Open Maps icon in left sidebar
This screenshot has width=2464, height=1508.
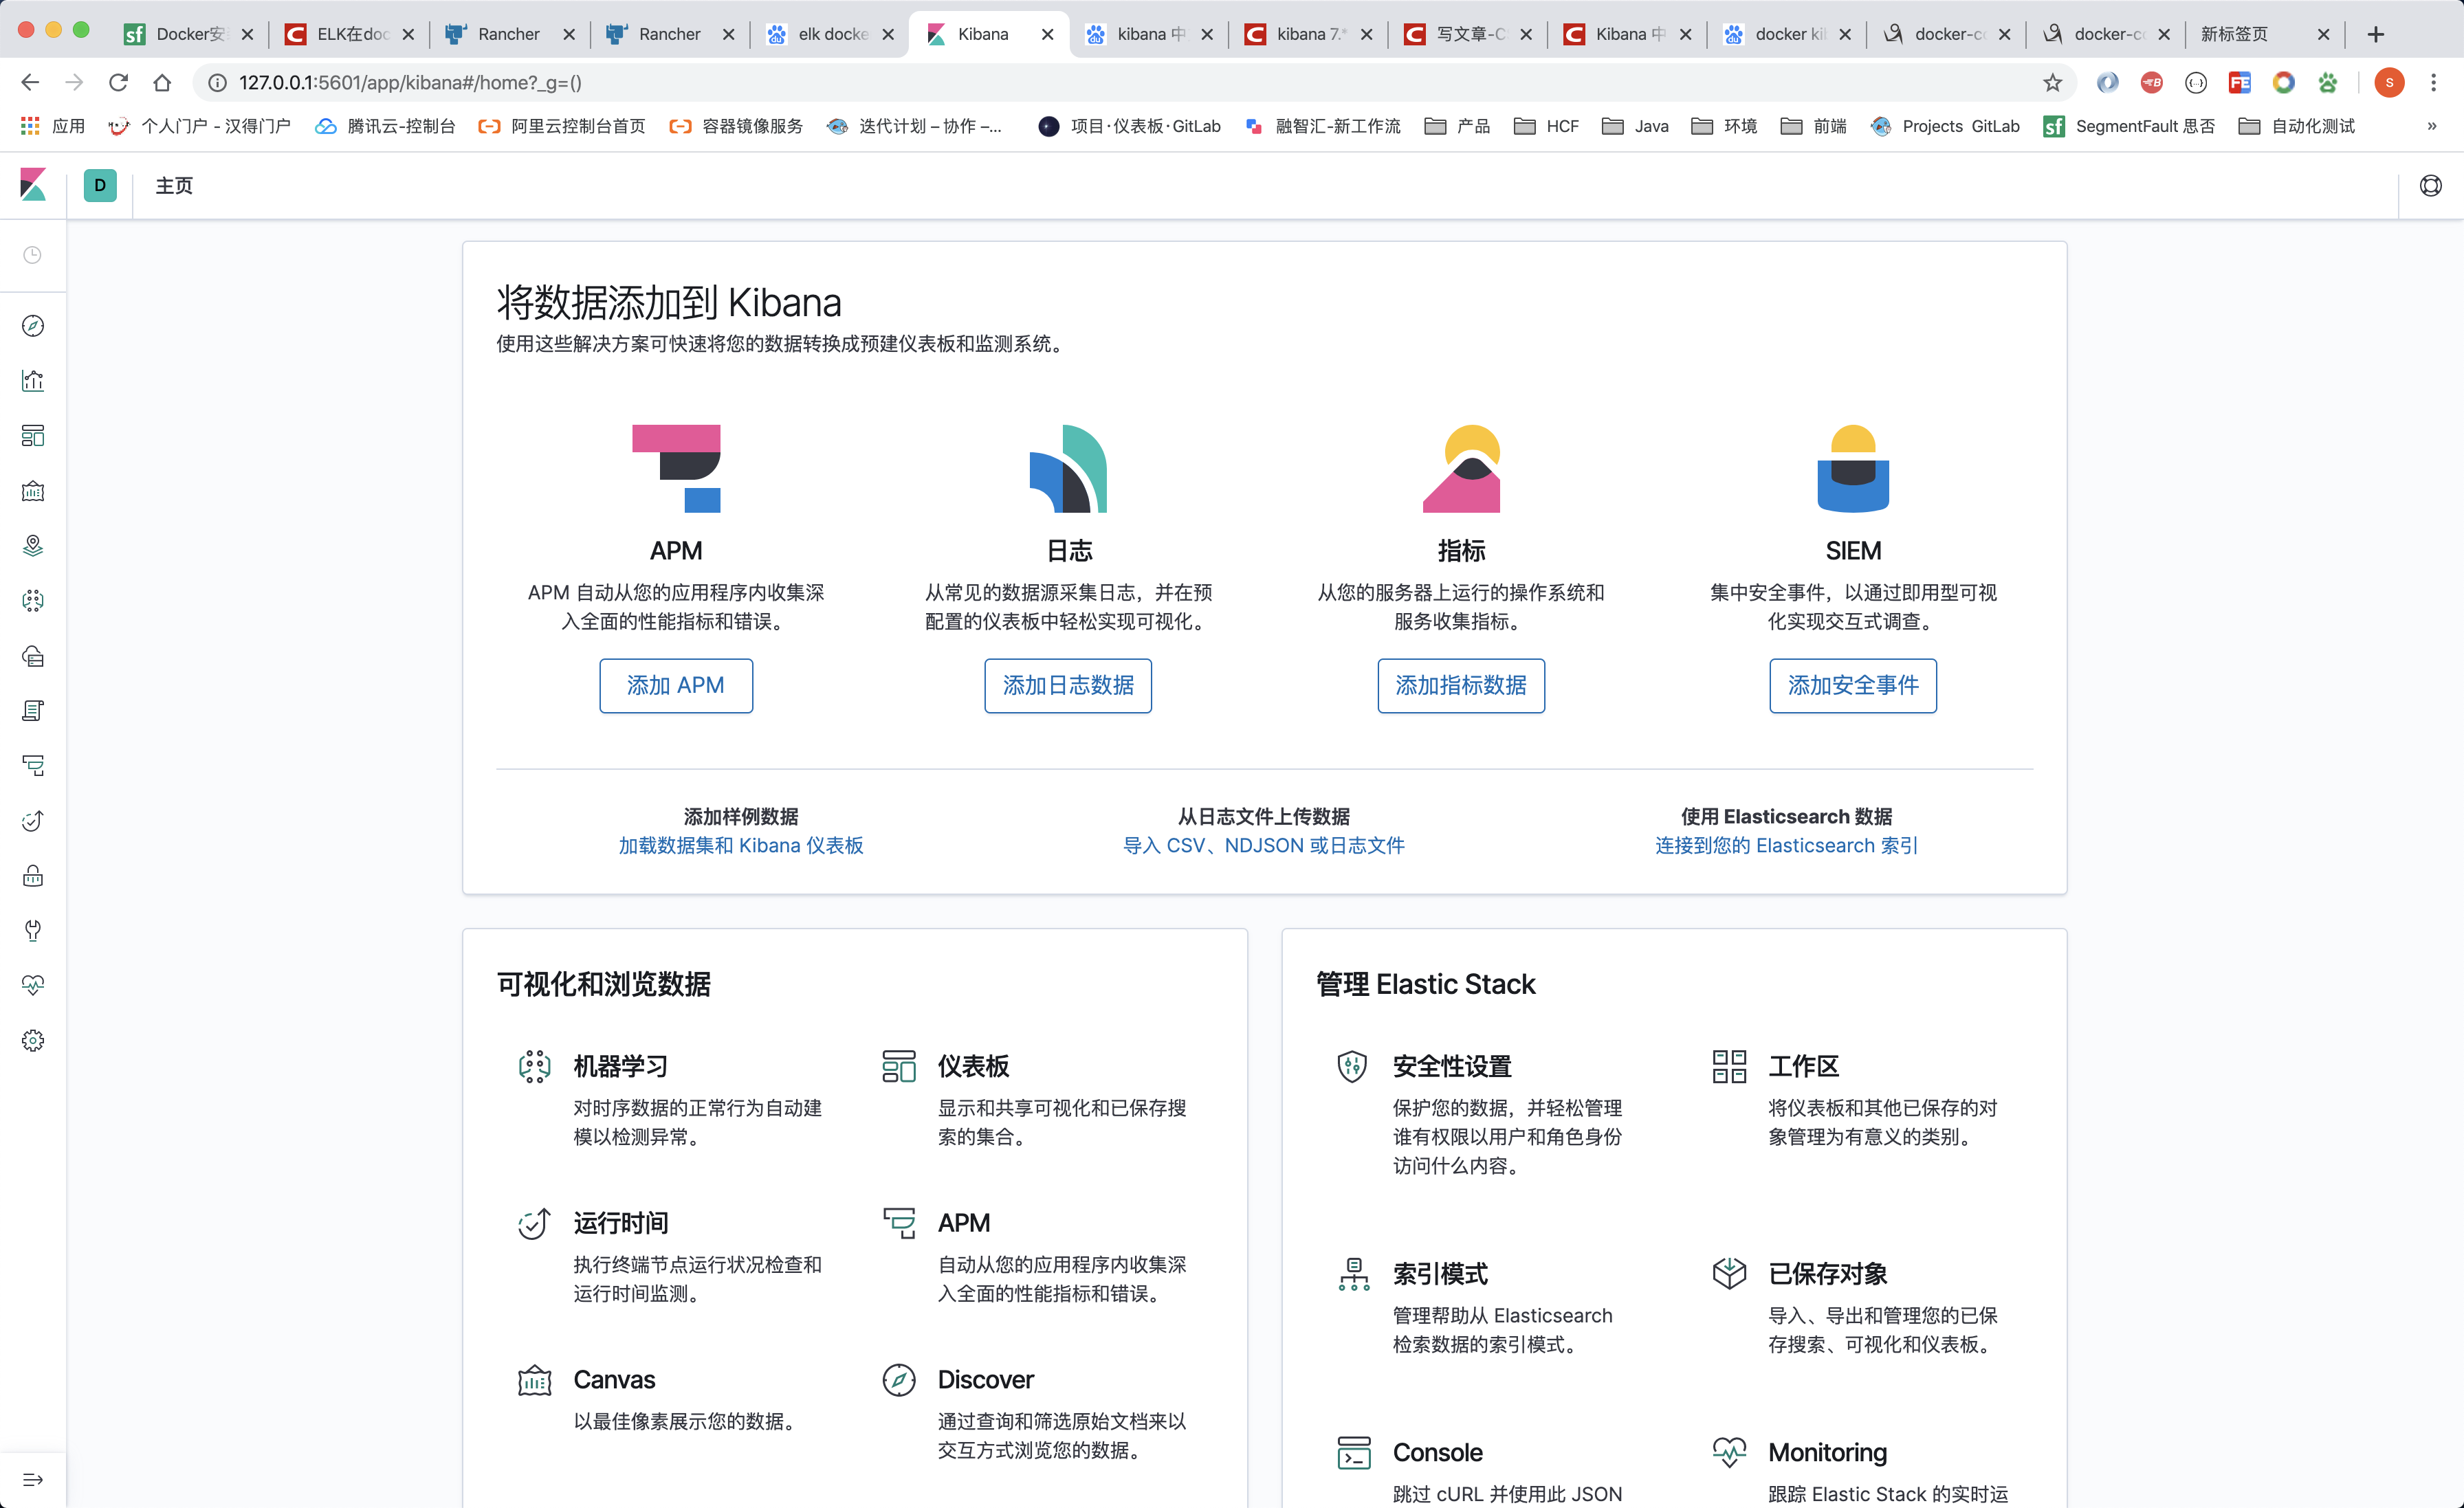click(x=33, y=546)
